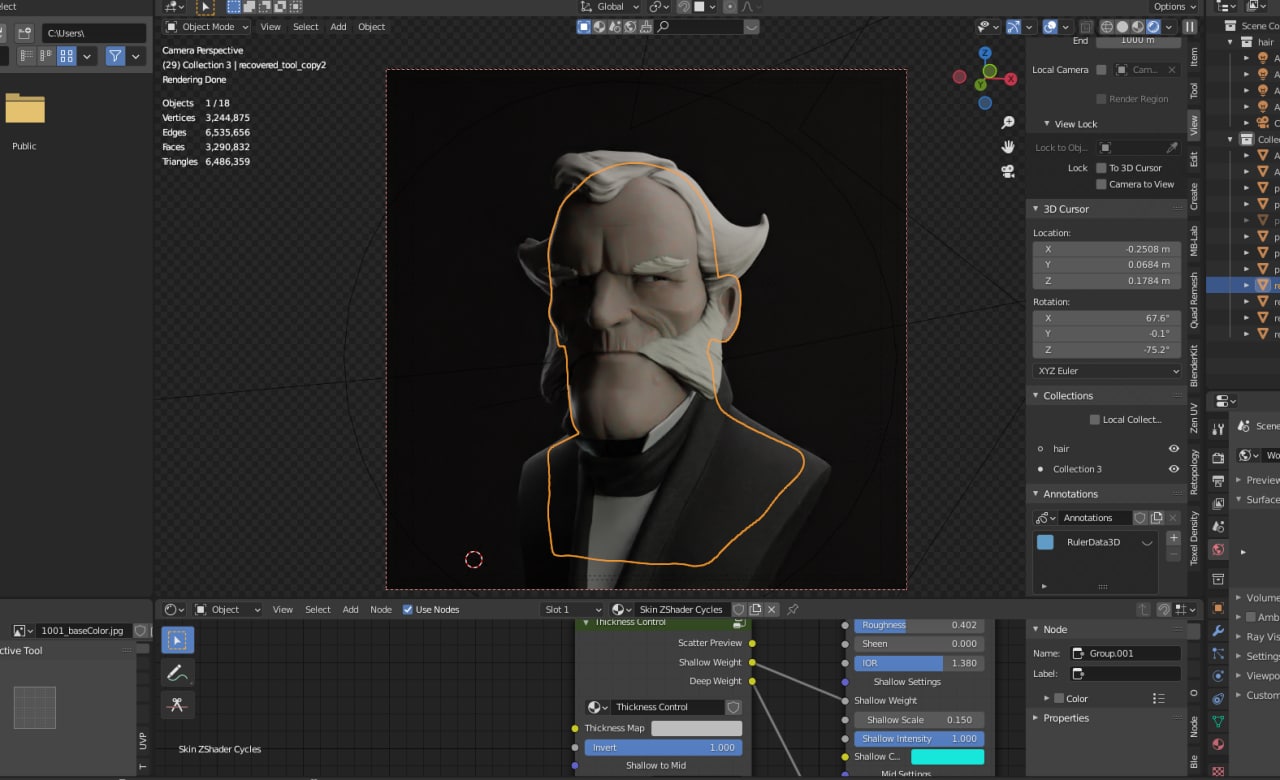Switch to the Quad Remesh sidebar tab
The width and height of the screenshot is (1280, 780).
(x=1194, y=300)
